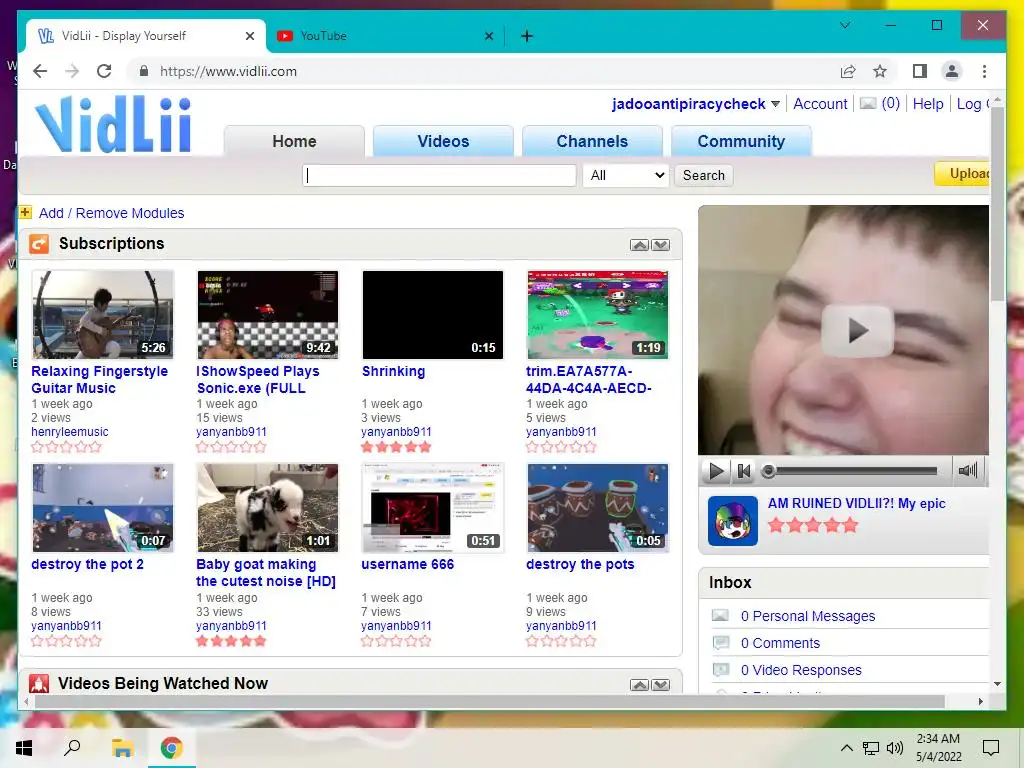Close the YouTube tab
The image size is (1024, 768).
(x=488, y=37)
